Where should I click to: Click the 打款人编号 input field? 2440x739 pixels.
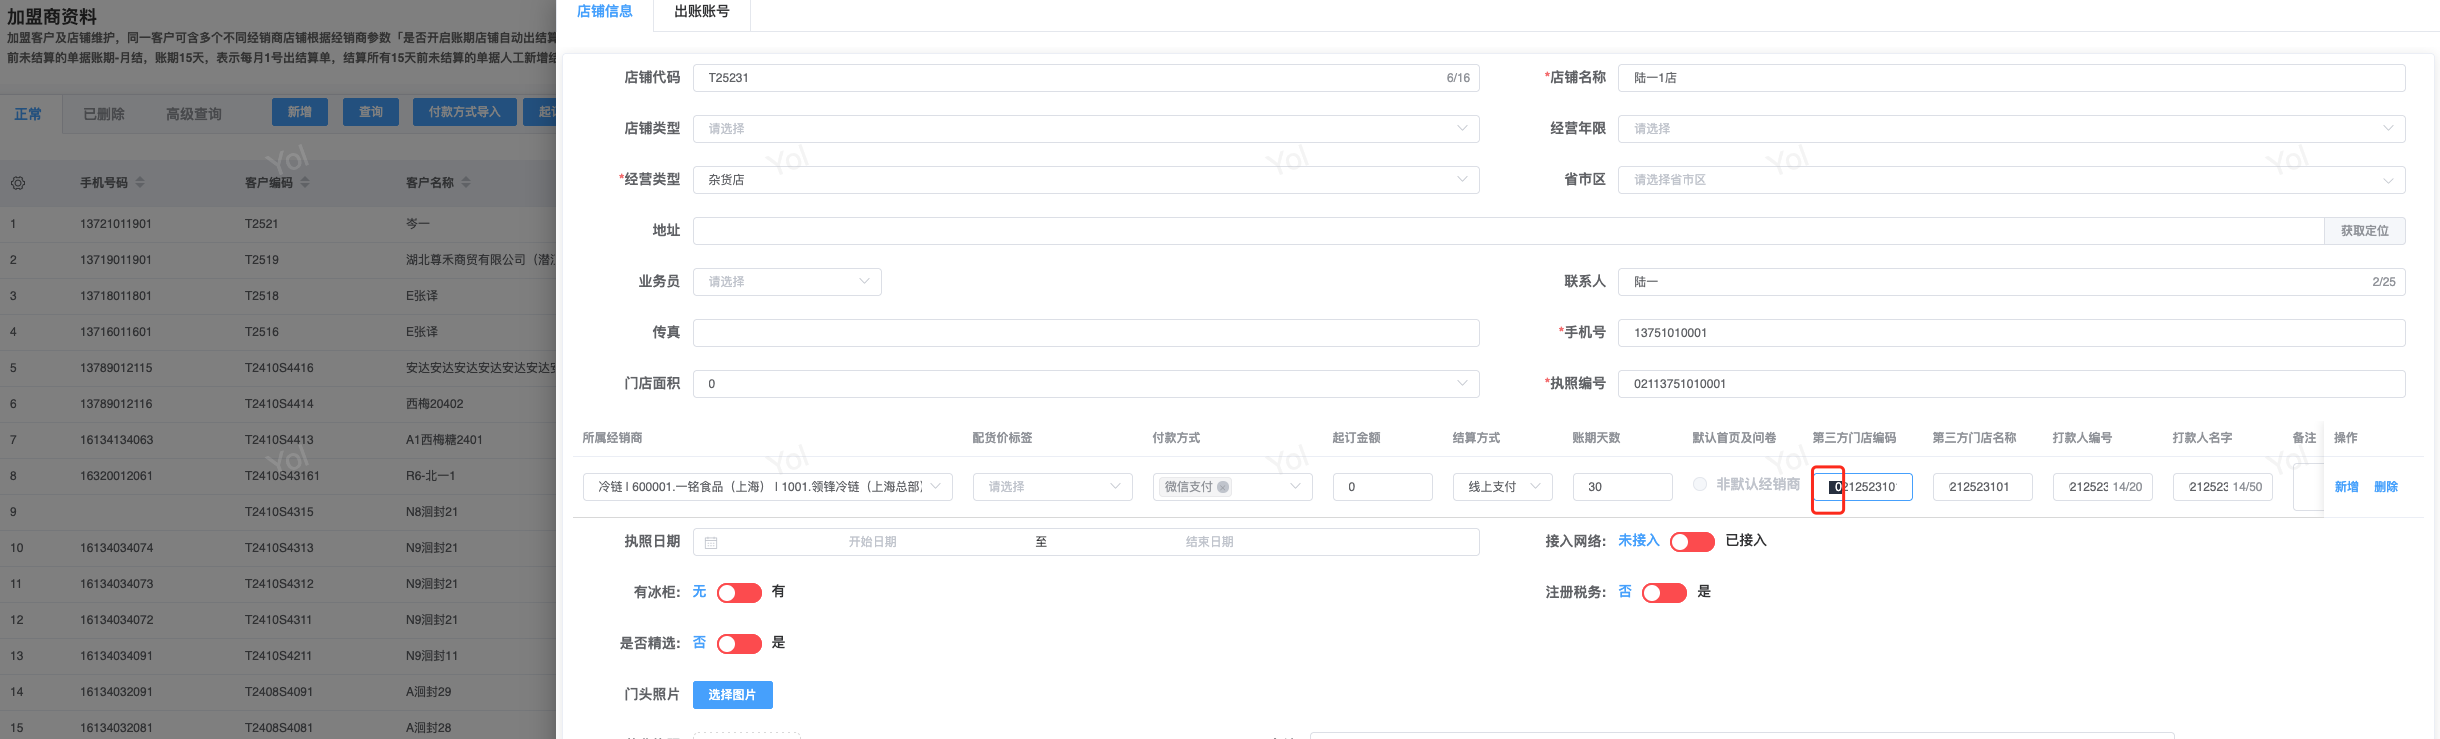click(2103, 487)
